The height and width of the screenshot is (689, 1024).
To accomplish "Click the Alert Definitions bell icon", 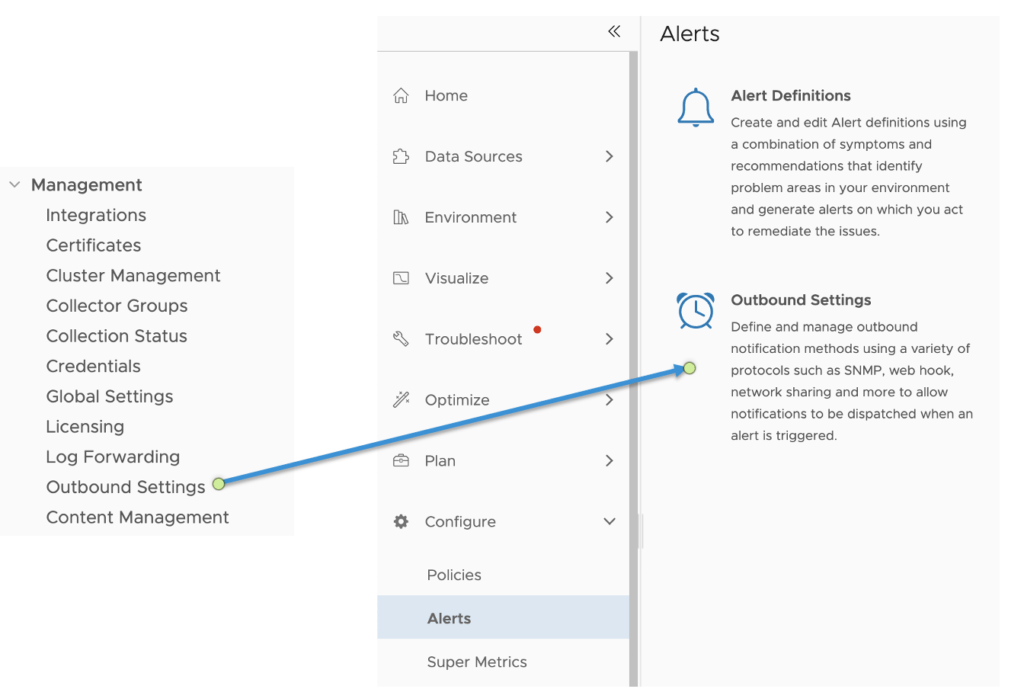I will (696, 107).
